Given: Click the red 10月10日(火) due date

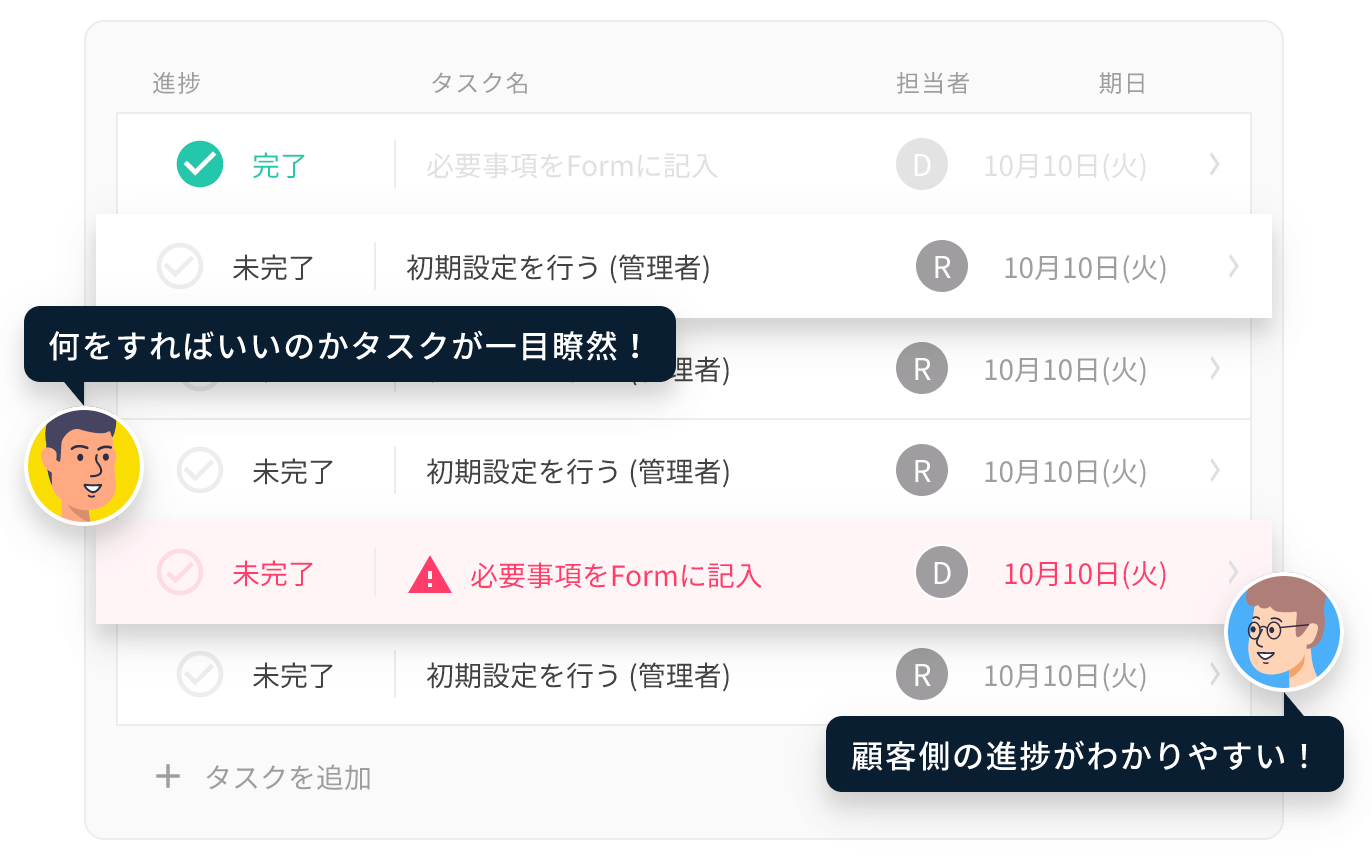Looking at the screenshot, I should [1085, 574].
